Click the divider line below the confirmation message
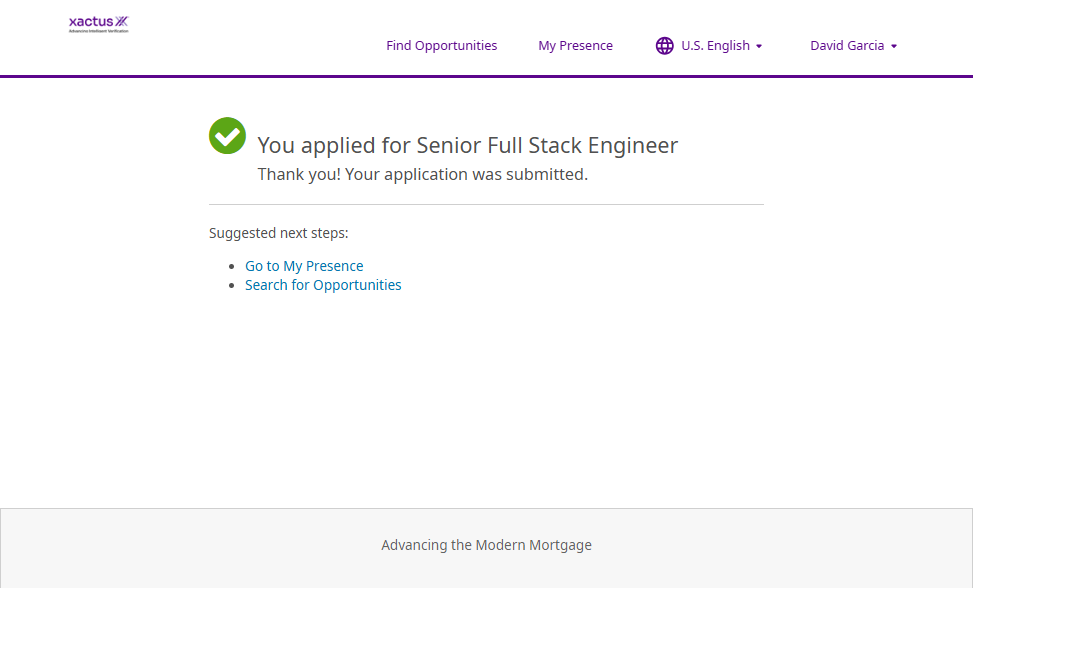The height and width of the screenshot is (654, 1081). [x=486, y=204]
